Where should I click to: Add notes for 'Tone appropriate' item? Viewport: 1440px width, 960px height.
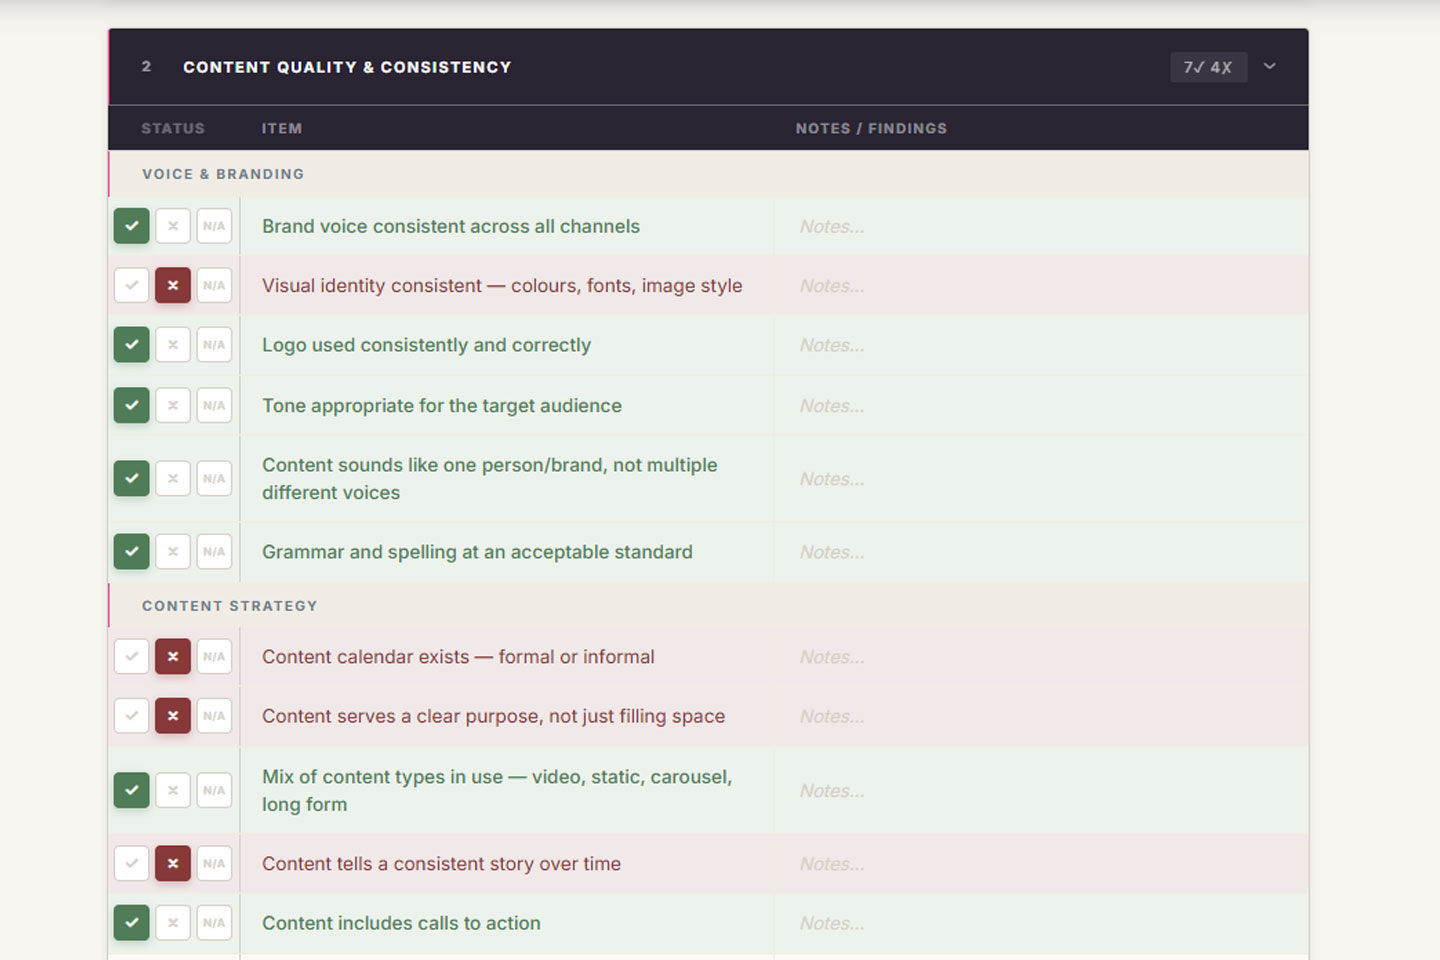click(1041, 405)
